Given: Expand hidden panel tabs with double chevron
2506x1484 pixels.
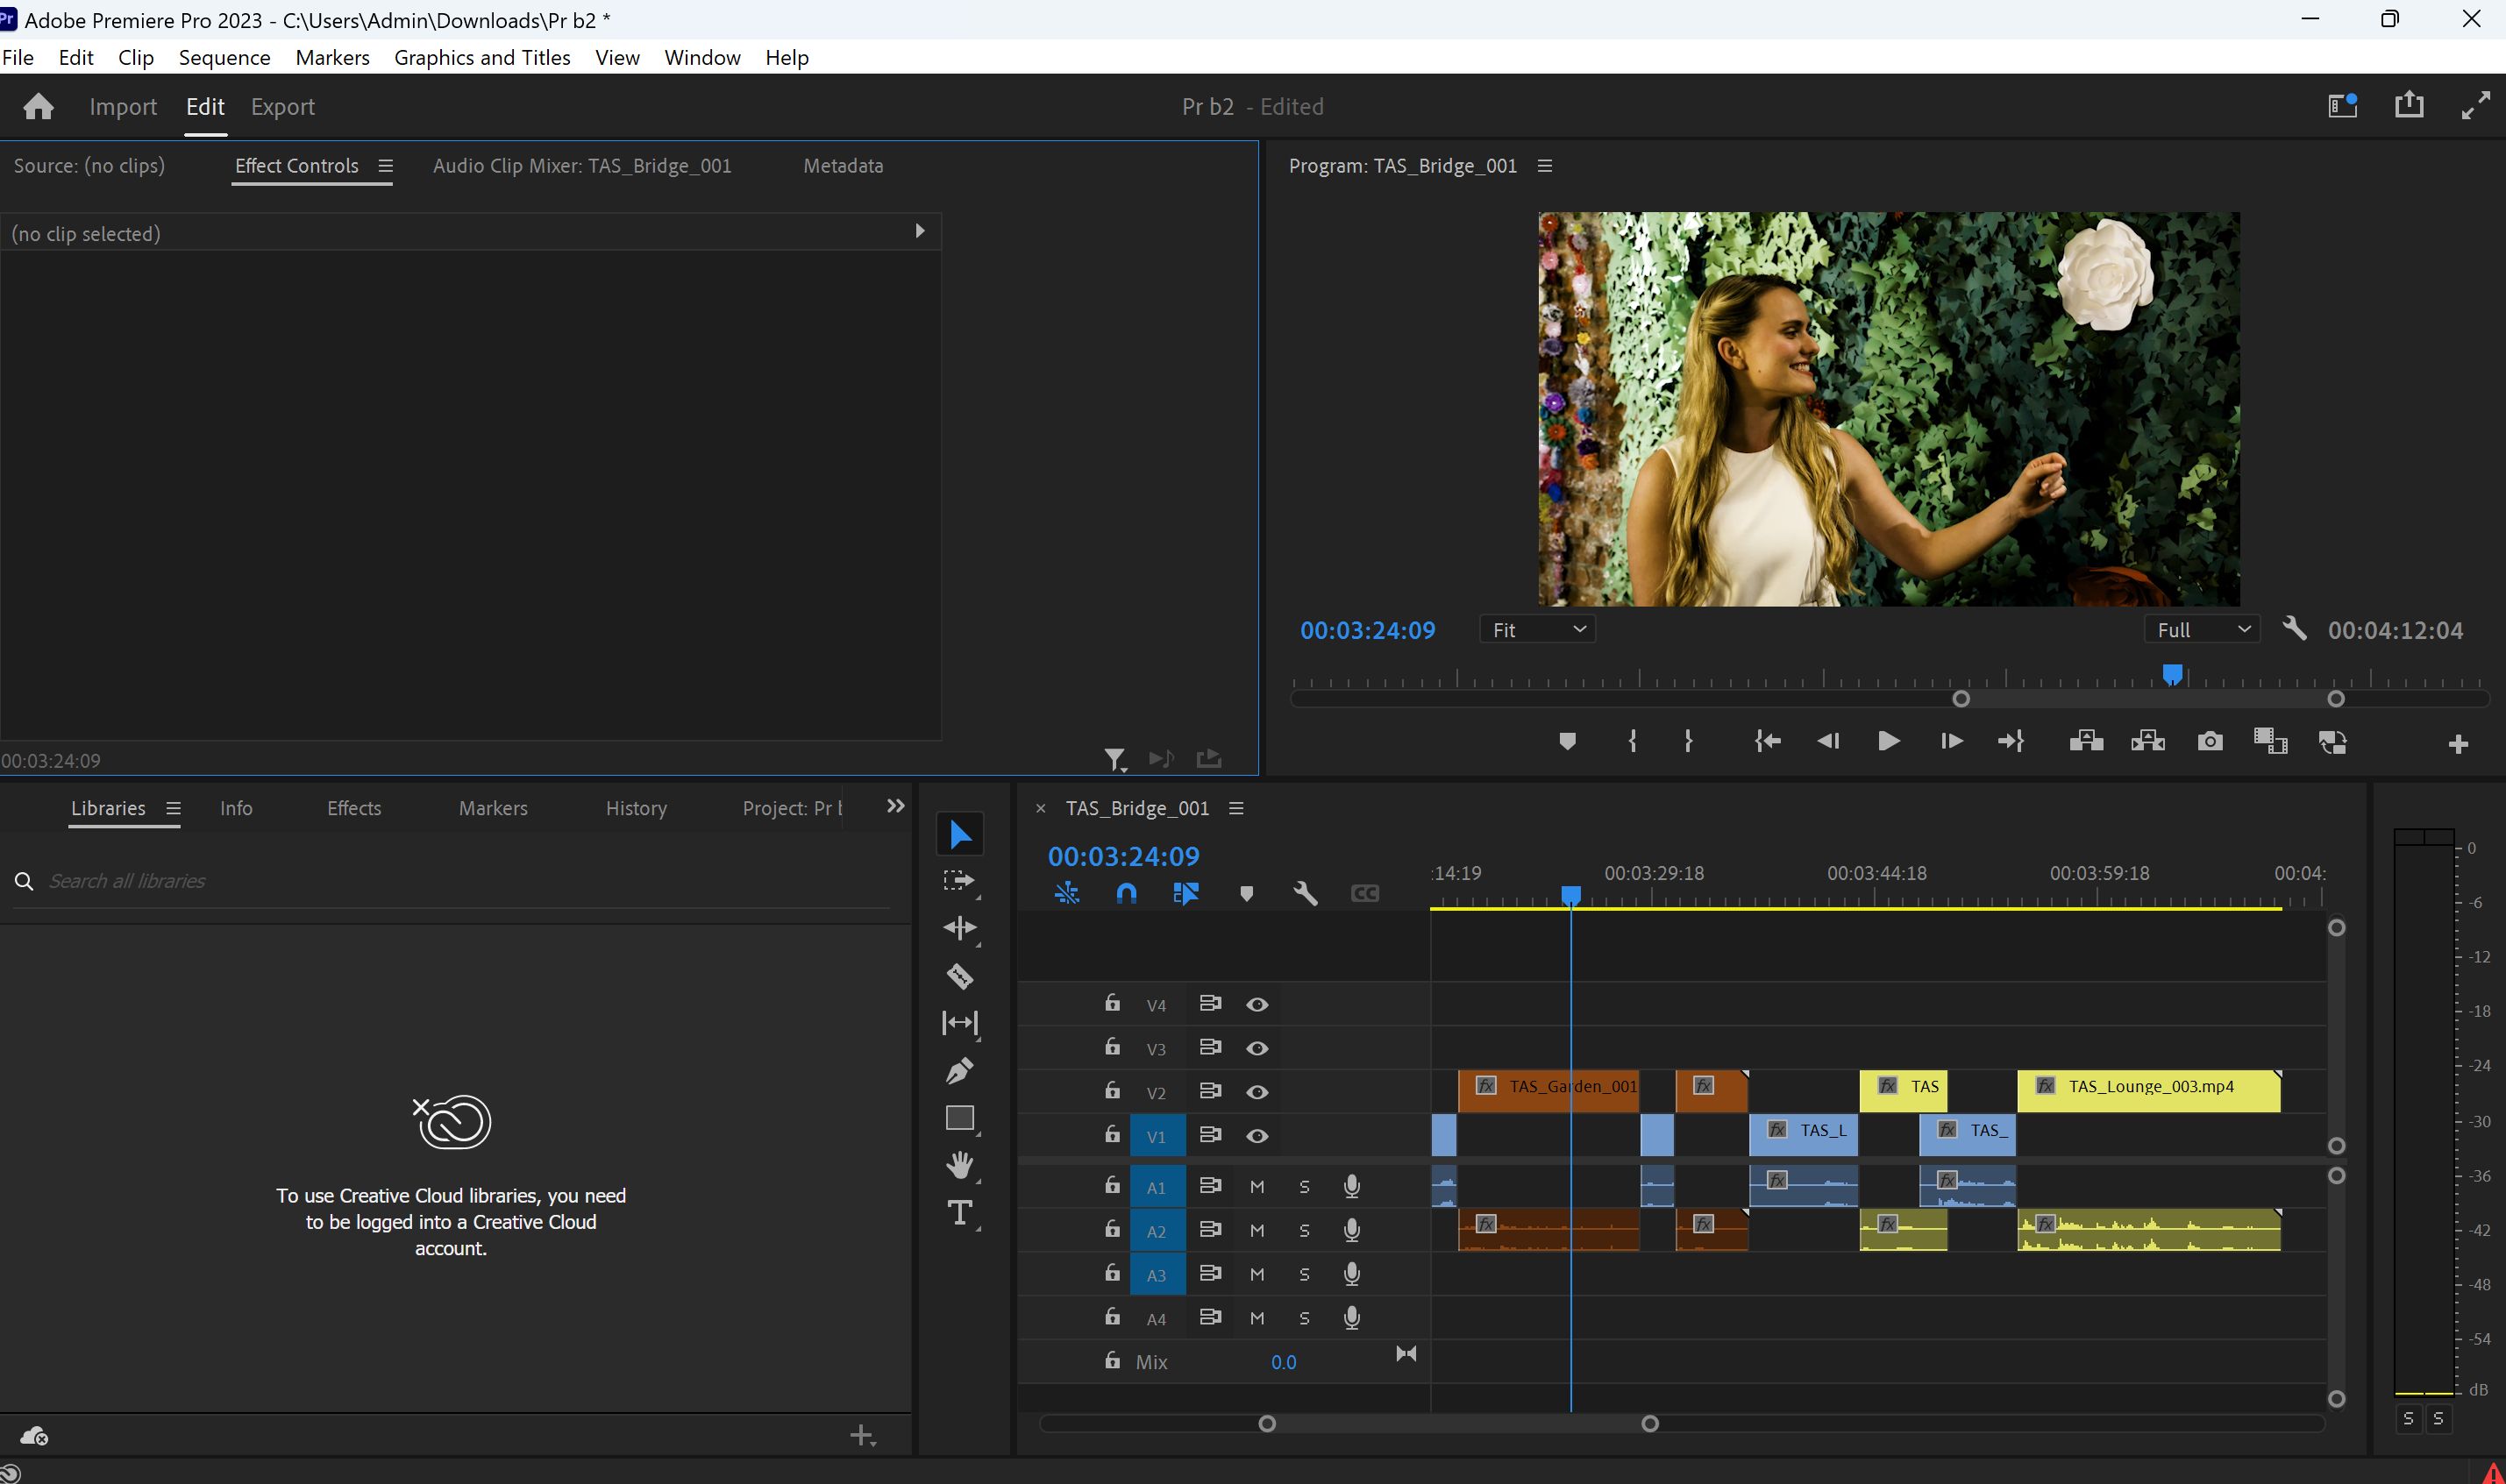Looking at the screenshot, I should coord(895,806).
